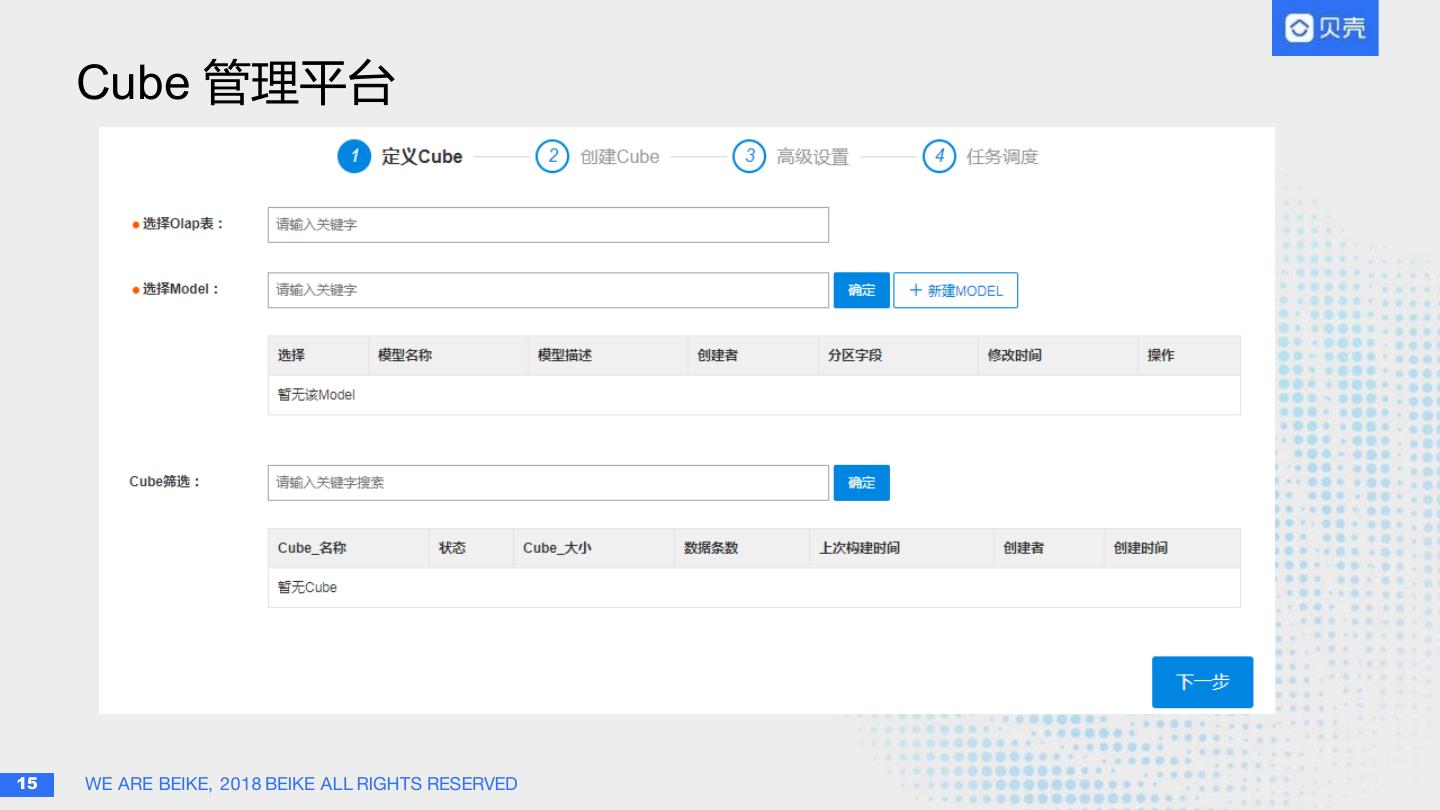This screenshot has width=1440, height=810.
Task: Click the Cube_大小 column header
Action: (x=557, y=548)
